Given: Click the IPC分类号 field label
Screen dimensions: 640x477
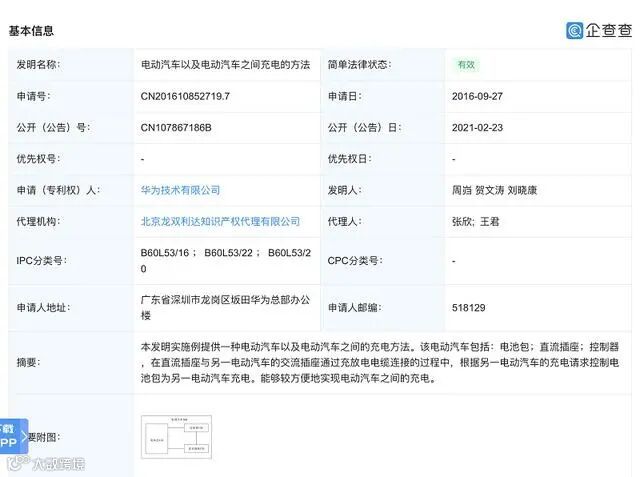Looking at the screenshot, I should point(41,261).
